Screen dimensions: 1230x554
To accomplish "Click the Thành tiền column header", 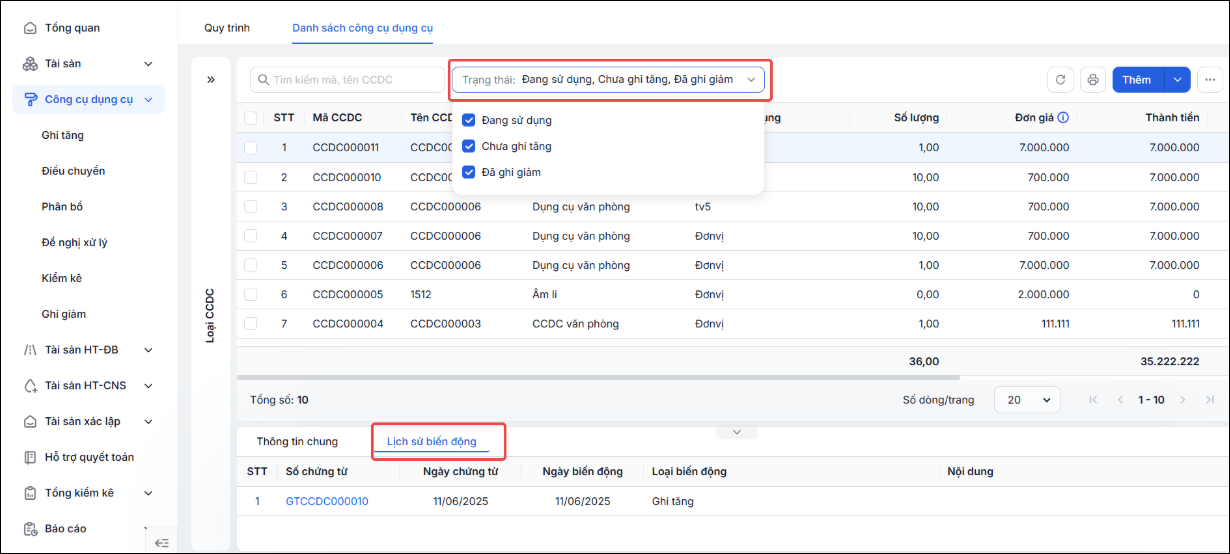I will (x=1172, y=118).
